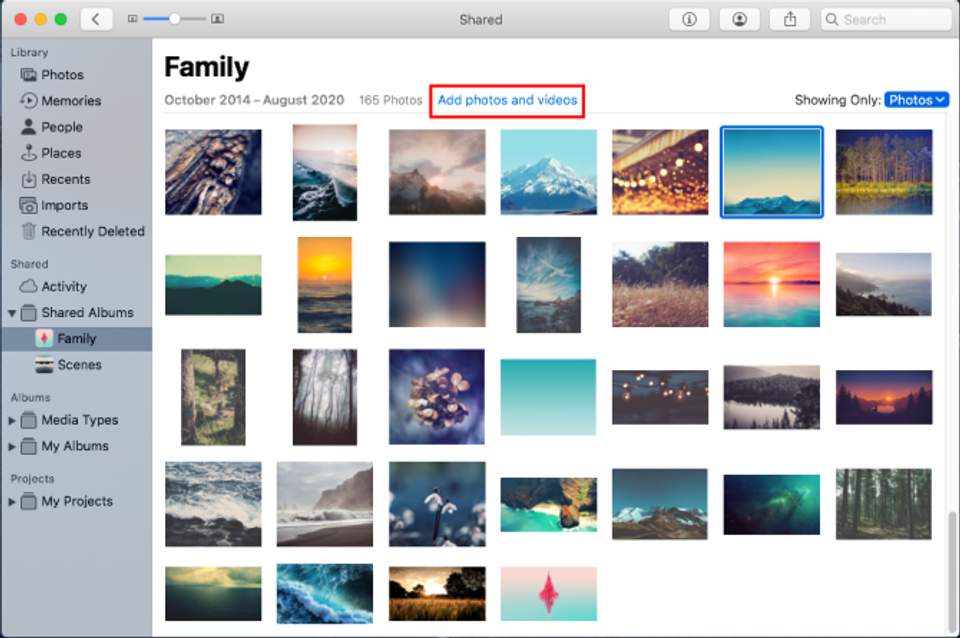This screenshot has height=638, width=960.
Task: Select the foggy forest trees photo
Action: (x=324, y=397)
